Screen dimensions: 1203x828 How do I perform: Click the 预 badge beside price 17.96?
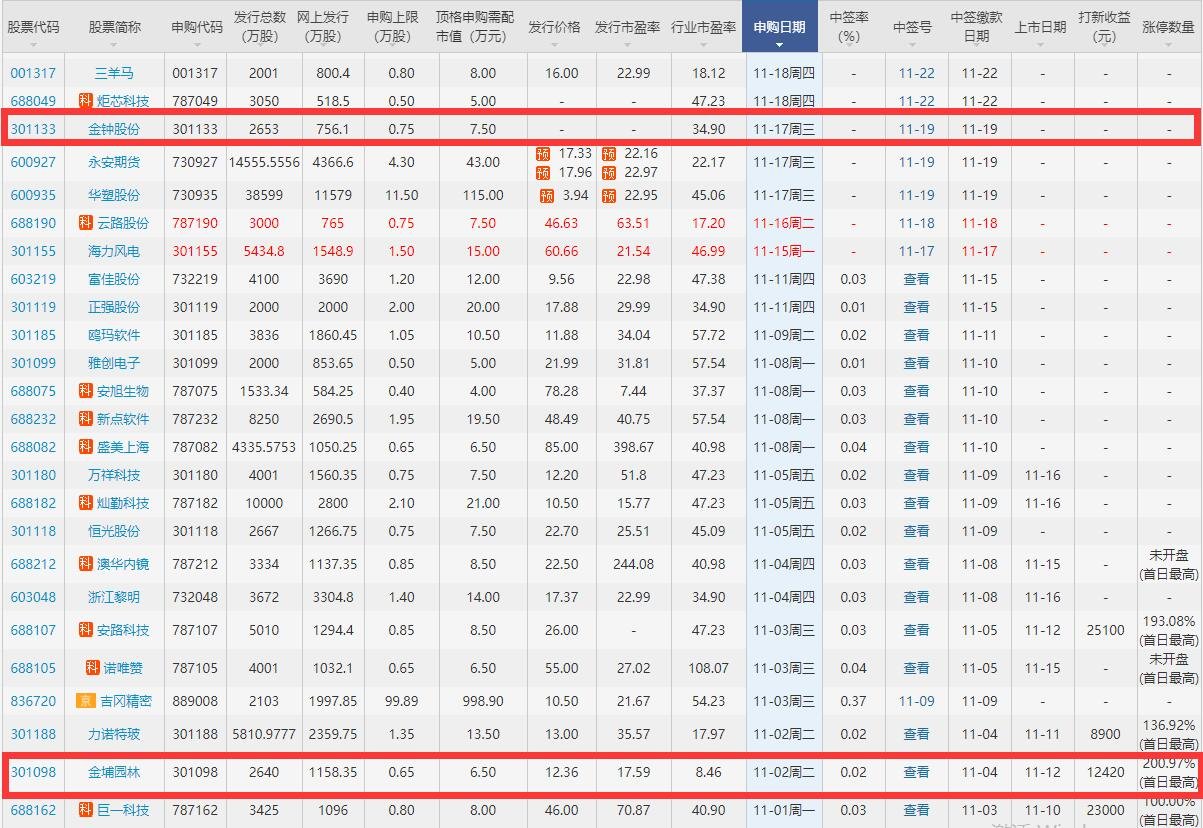point(543,172)
